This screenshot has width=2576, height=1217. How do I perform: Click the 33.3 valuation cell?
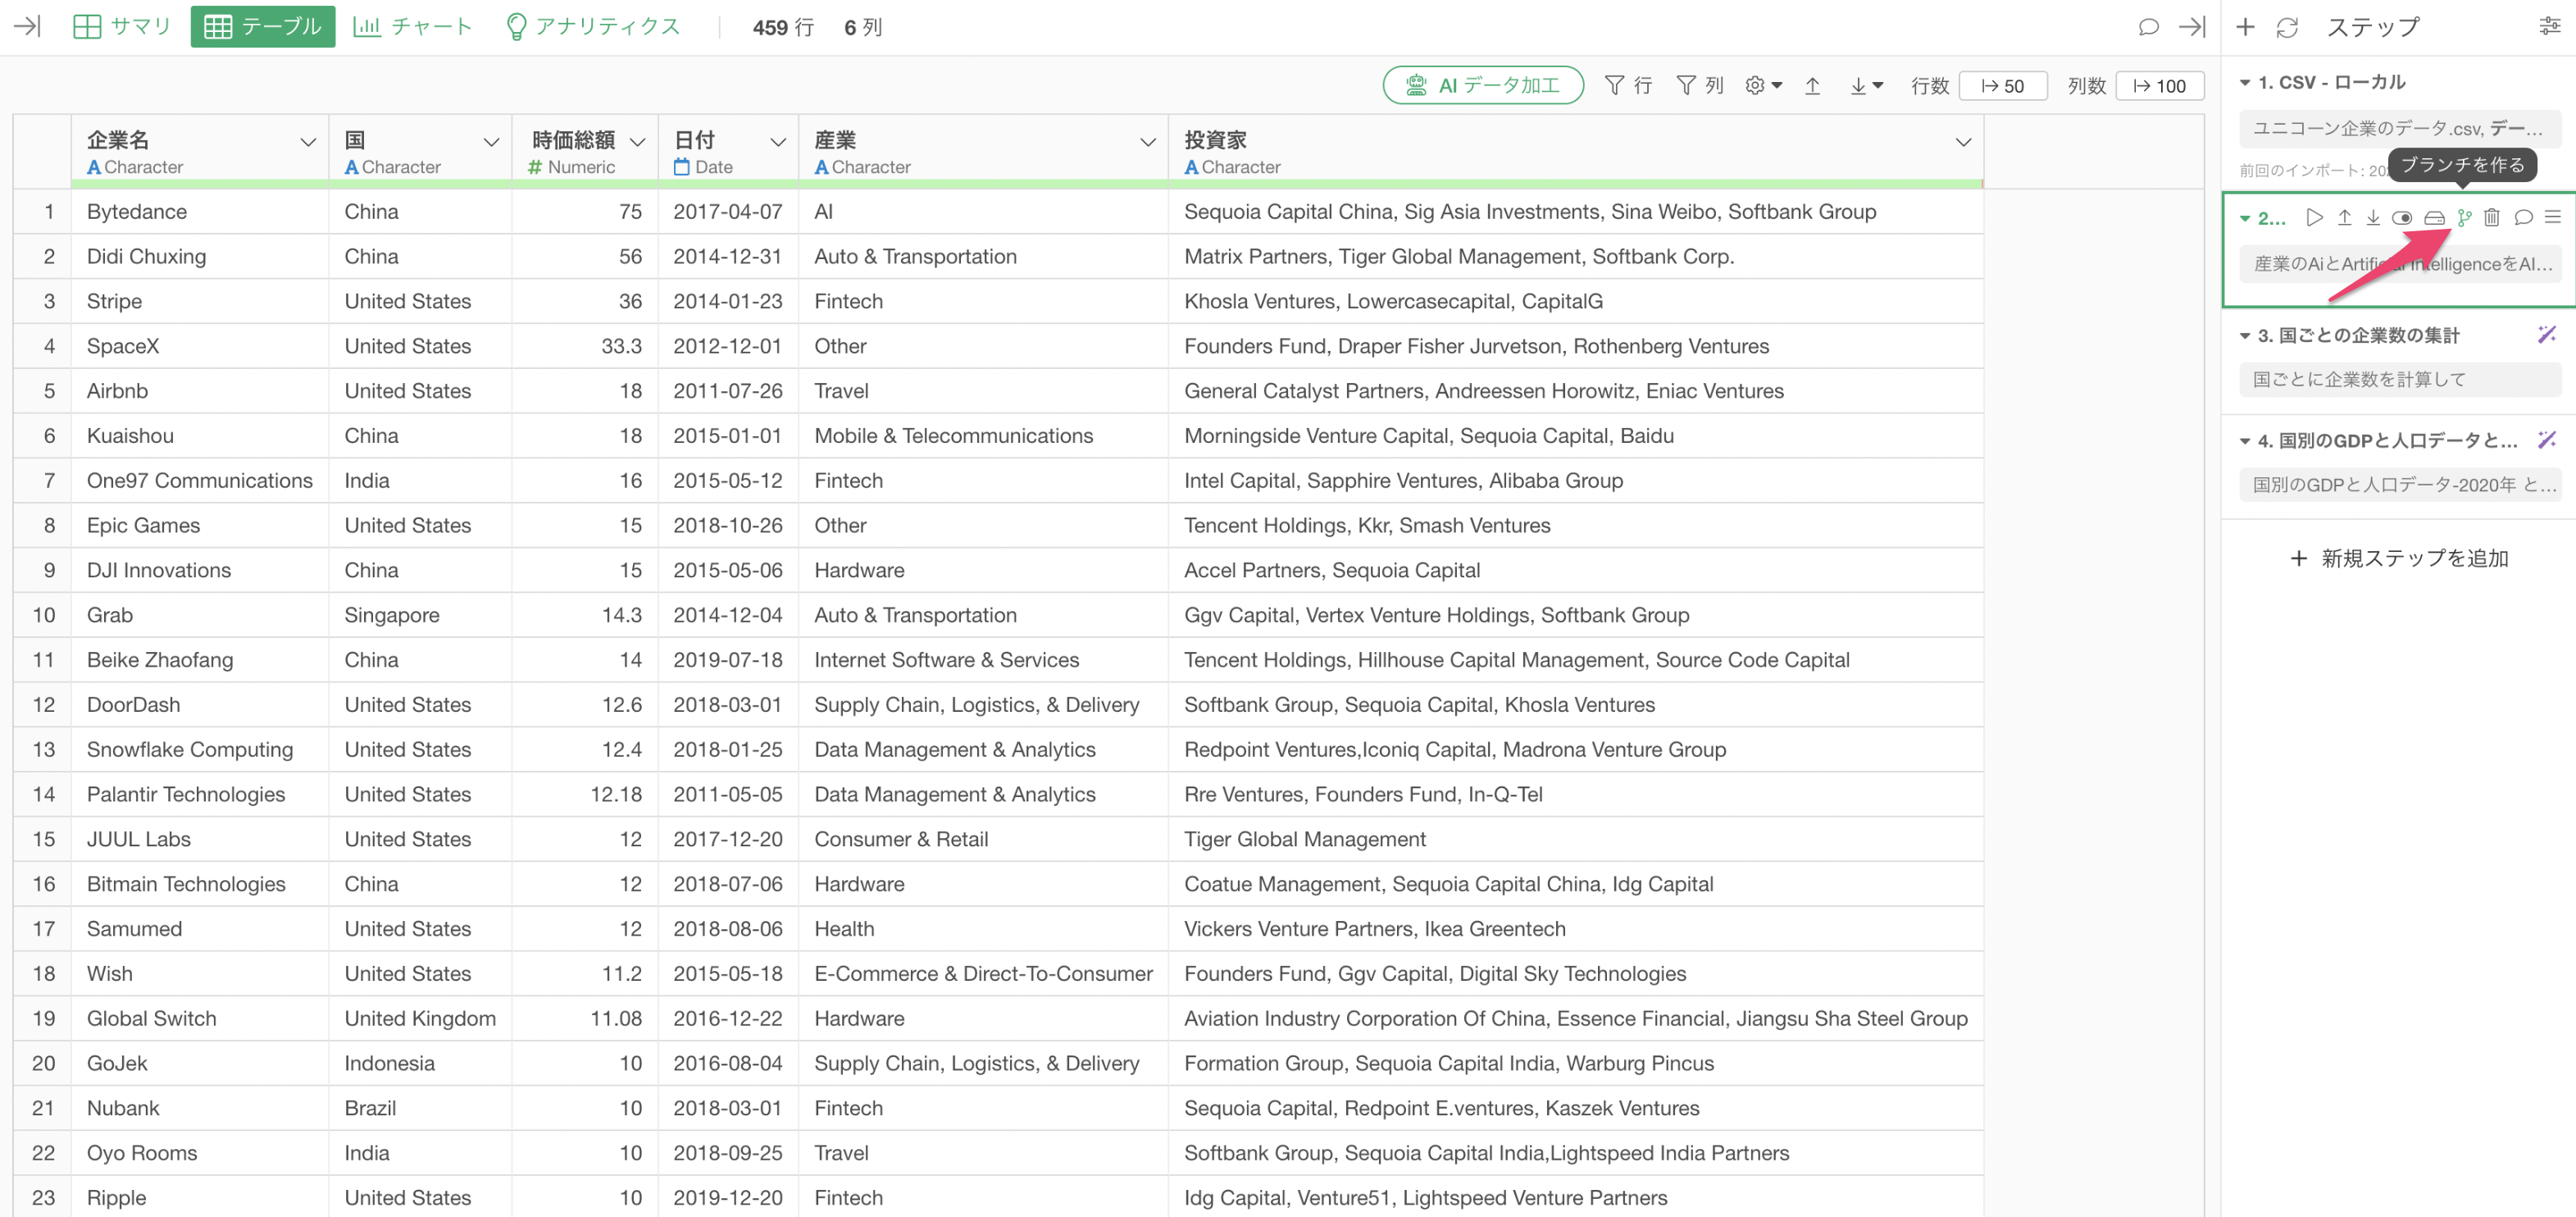(x=585, y=346)
